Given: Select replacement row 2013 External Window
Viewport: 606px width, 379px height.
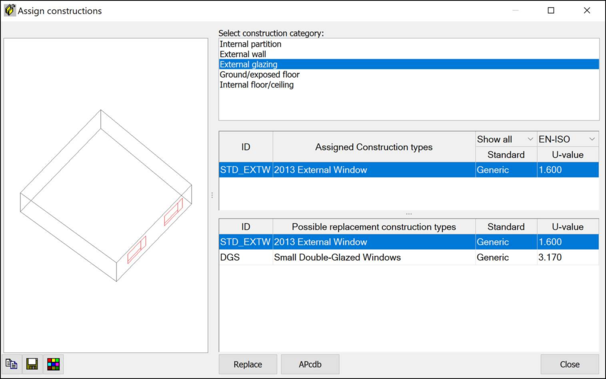Looking at the screenshot, I should point(409,242).
